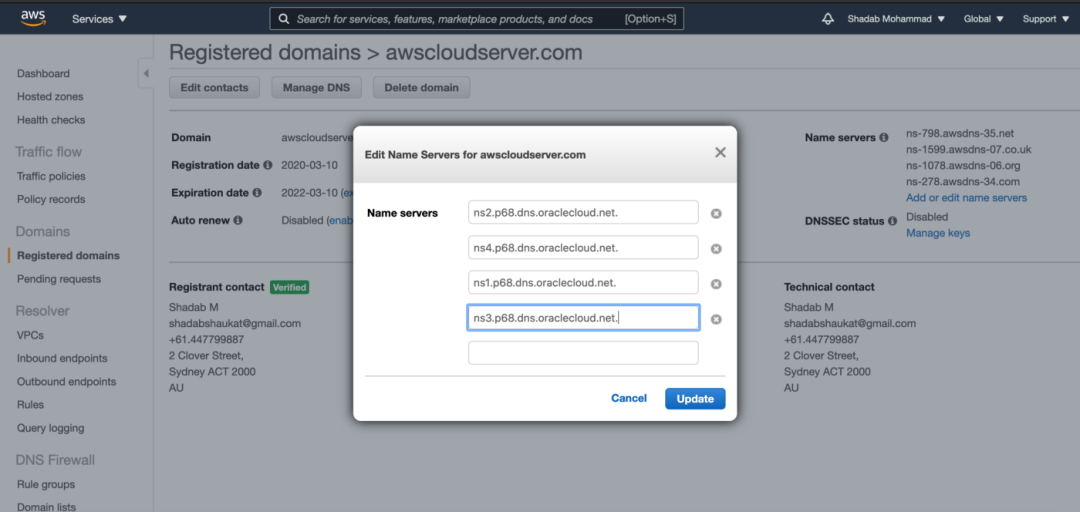Remove the ns3.p68 name server entry
The width and height of the screenshot is (1080, 512).
[x=716, y=320]
